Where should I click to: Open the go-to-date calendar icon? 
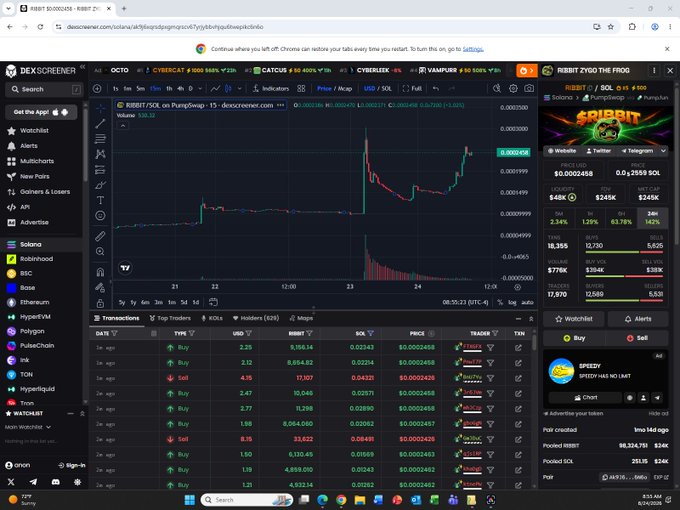coord(213,302)
